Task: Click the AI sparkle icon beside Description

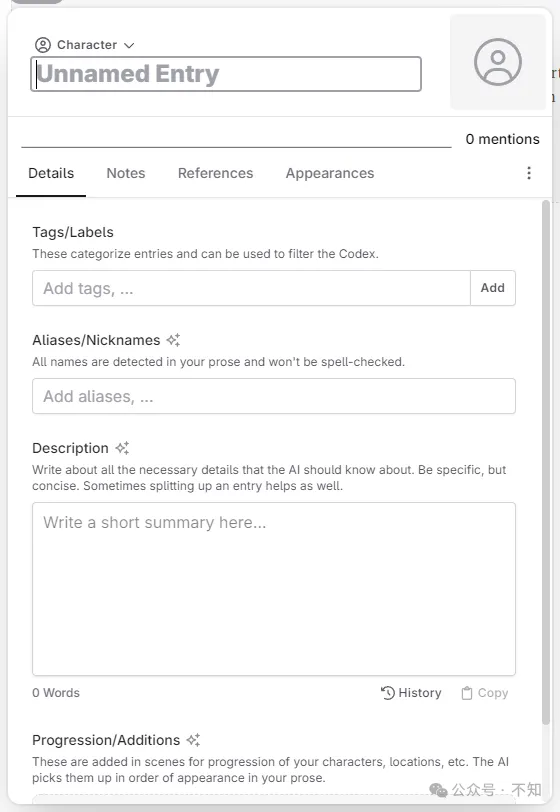Action: point(122,448)
